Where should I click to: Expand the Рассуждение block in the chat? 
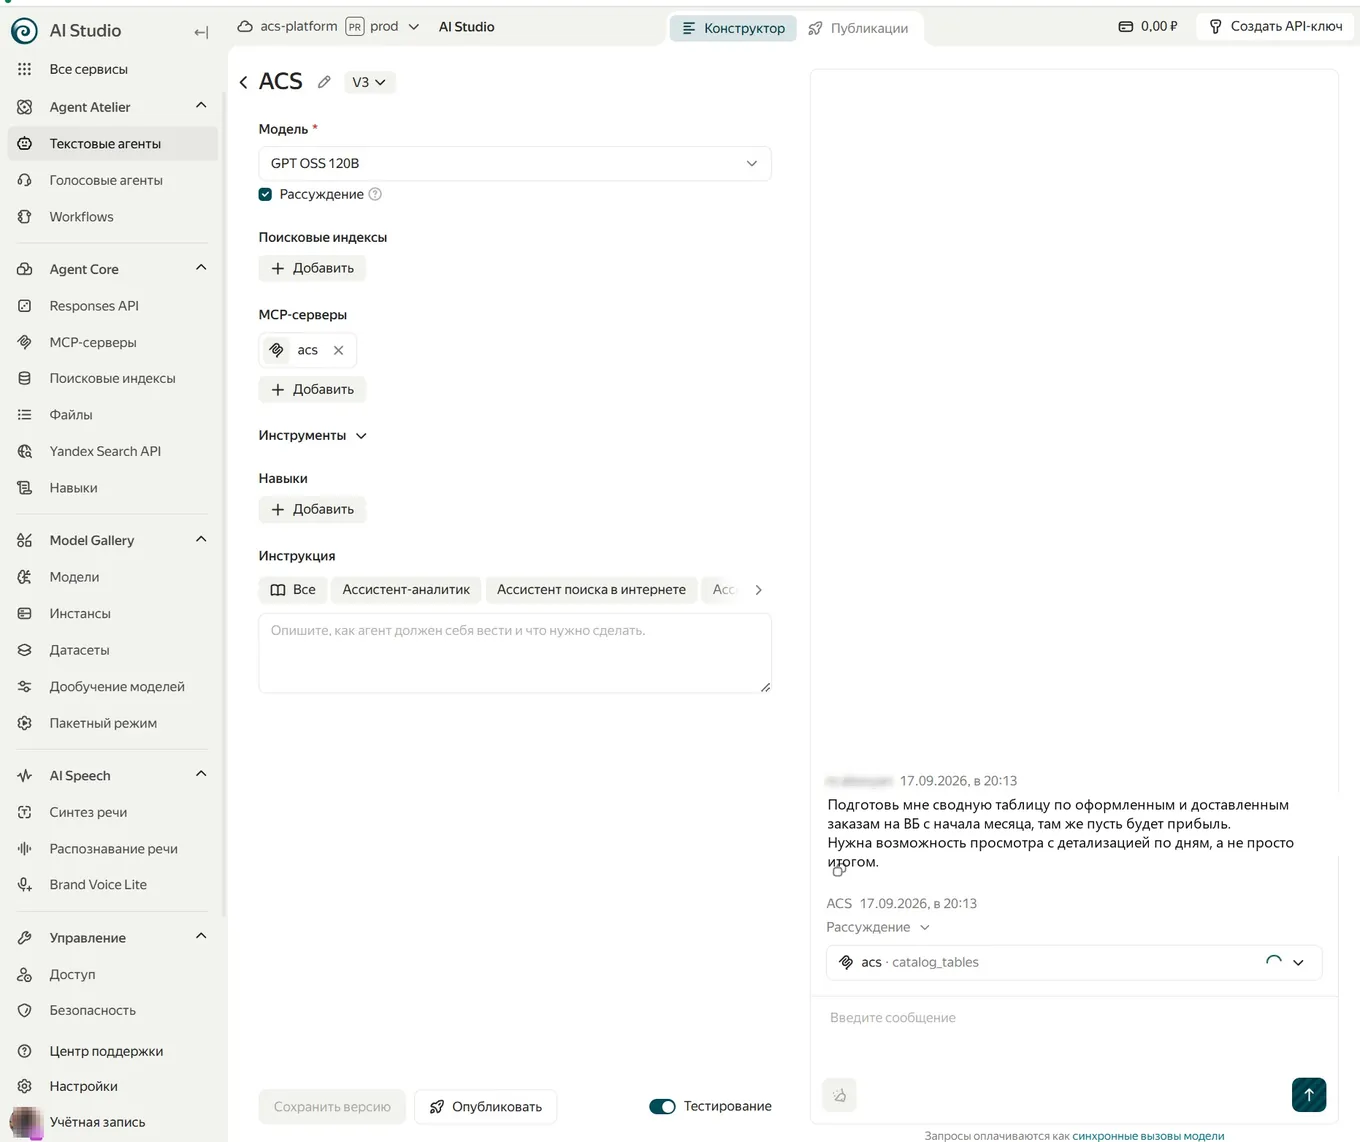[878, 927]
